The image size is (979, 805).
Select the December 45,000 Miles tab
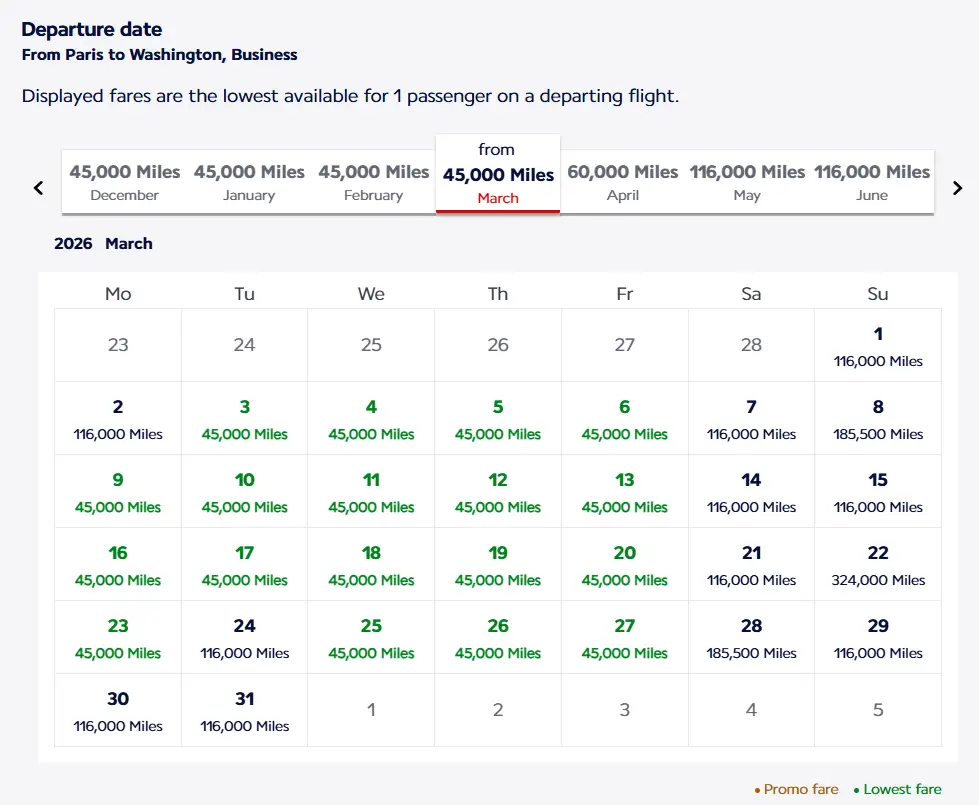125,182
